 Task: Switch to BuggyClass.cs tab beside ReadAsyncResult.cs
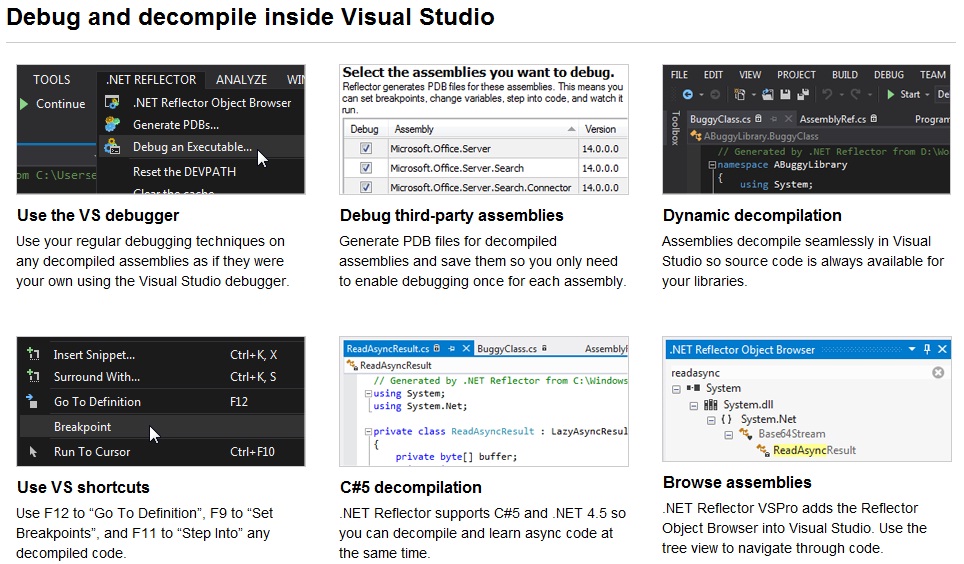[x=507, y=348]
